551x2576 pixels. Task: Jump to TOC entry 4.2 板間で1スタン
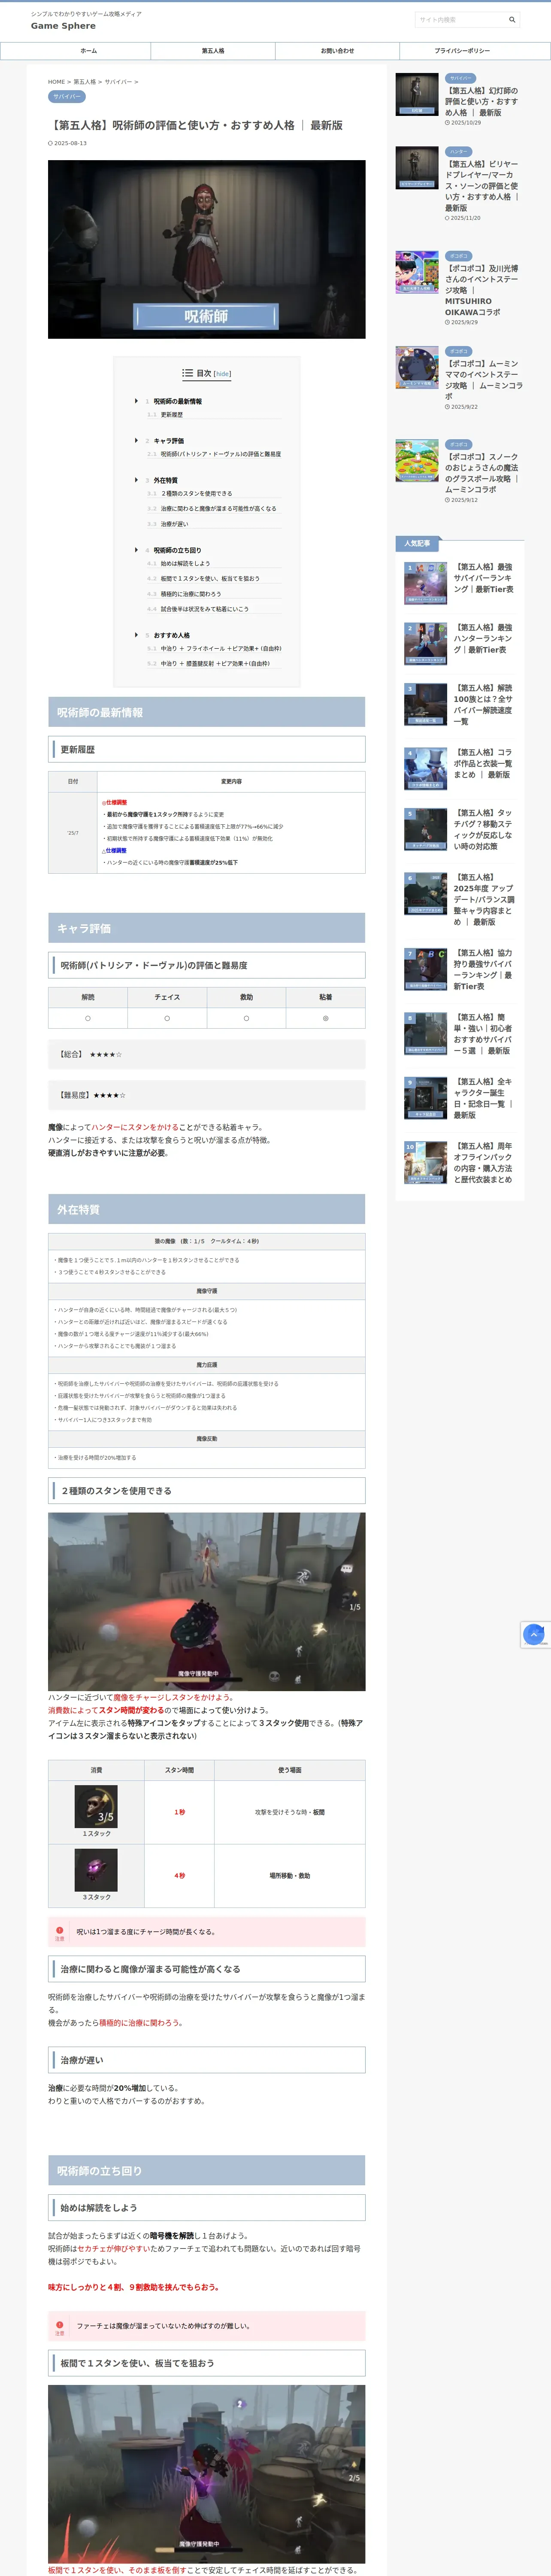(x=210, y=579)
